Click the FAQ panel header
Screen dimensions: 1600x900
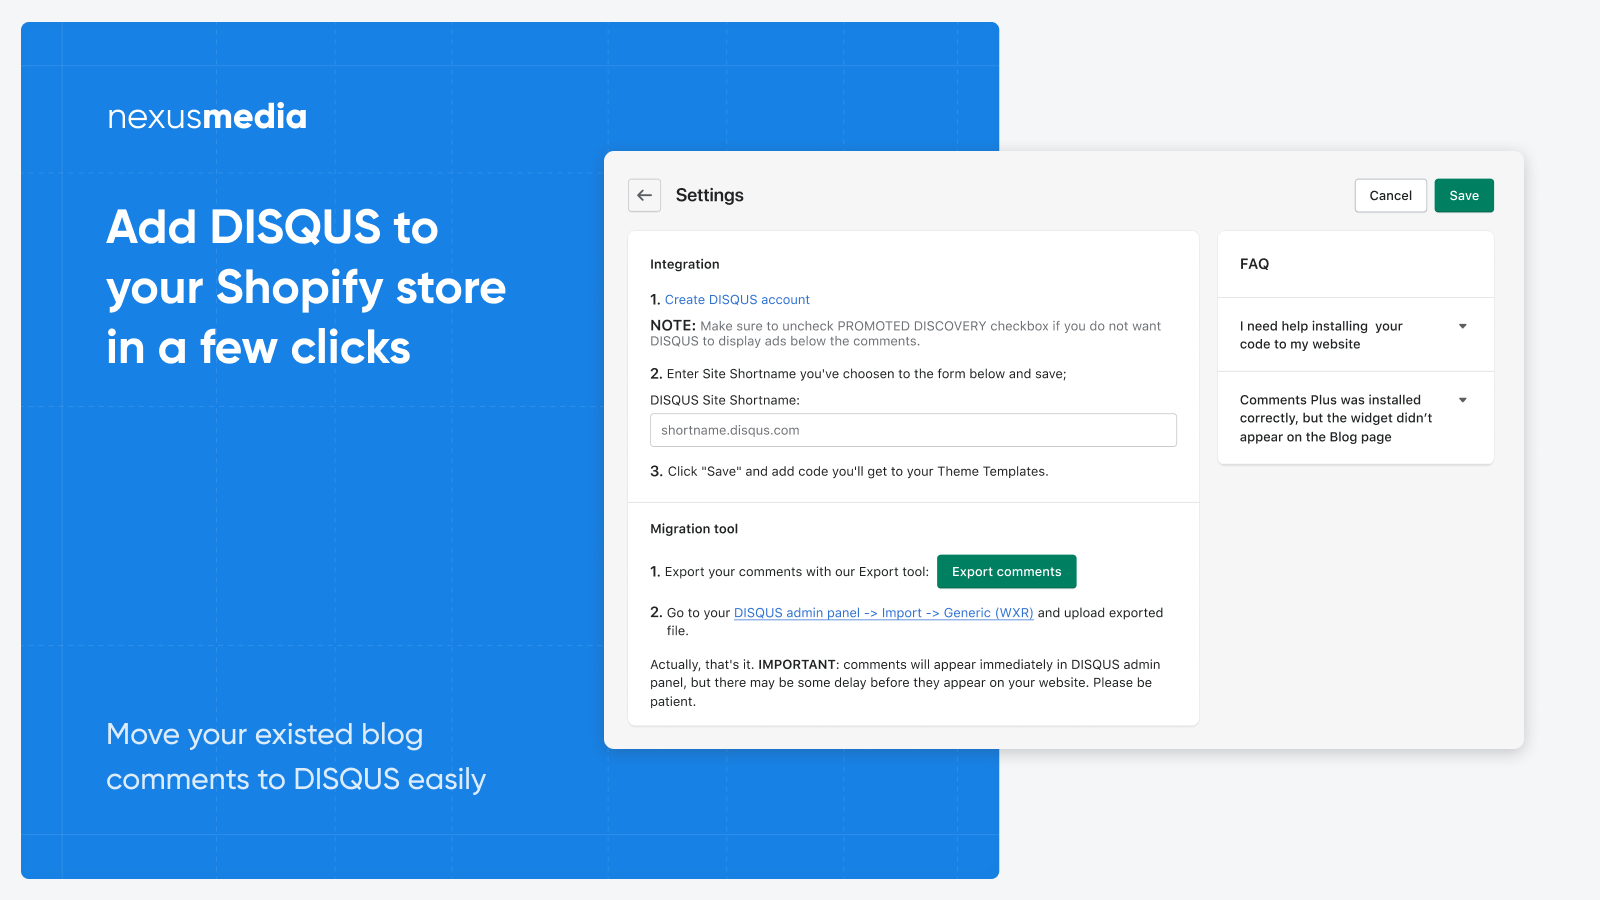tap(1253, 264)
